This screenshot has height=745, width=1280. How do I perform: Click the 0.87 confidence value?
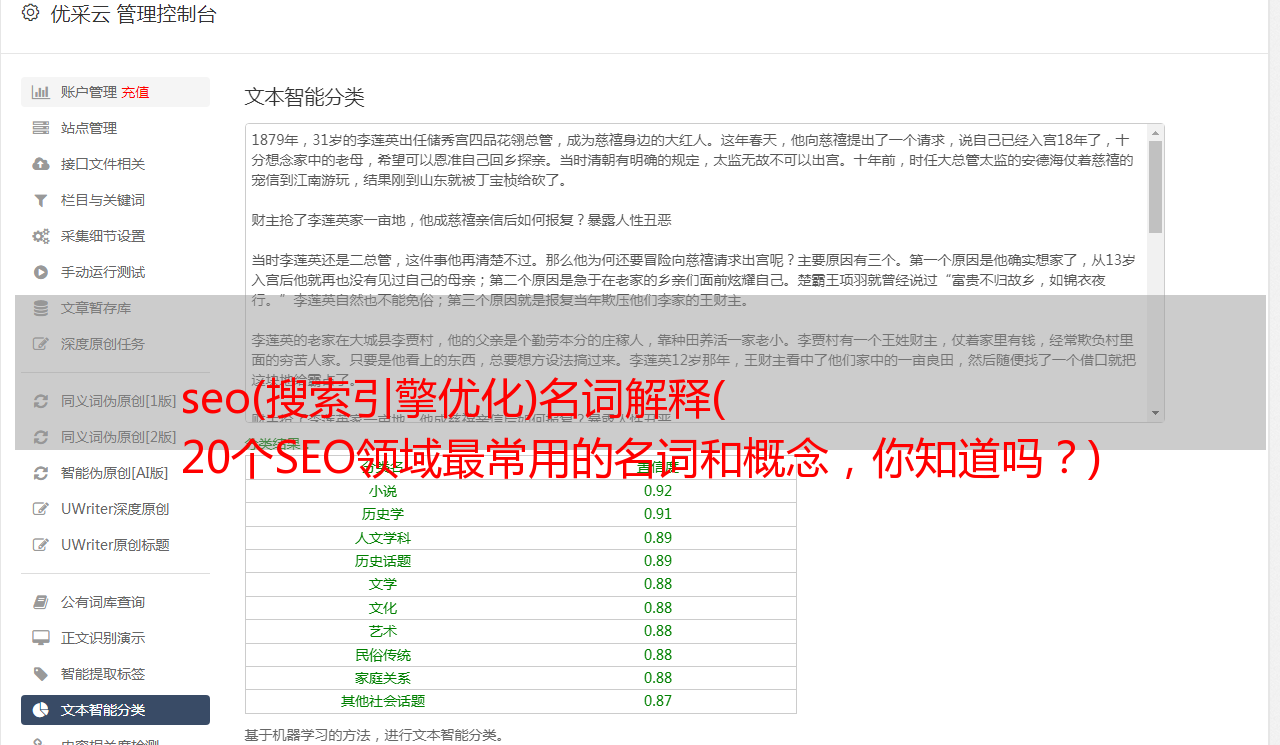pos(658,701)
